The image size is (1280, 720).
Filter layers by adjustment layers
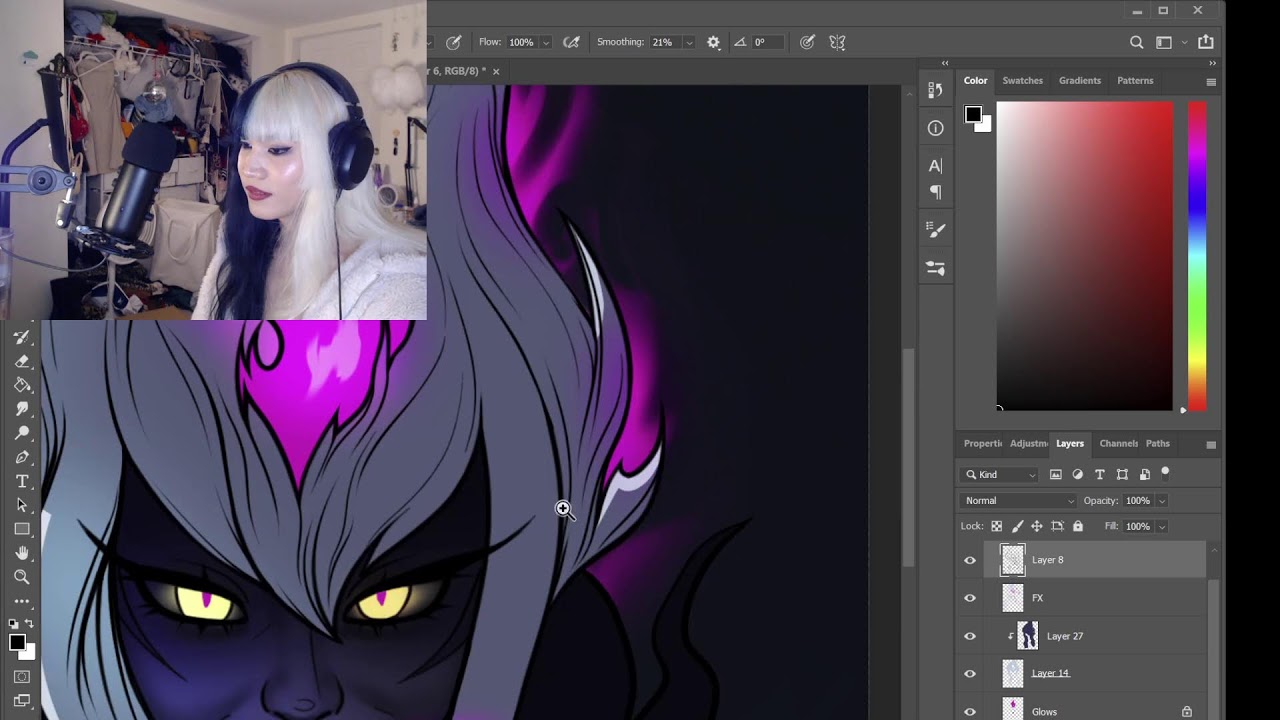point(1077,474)
